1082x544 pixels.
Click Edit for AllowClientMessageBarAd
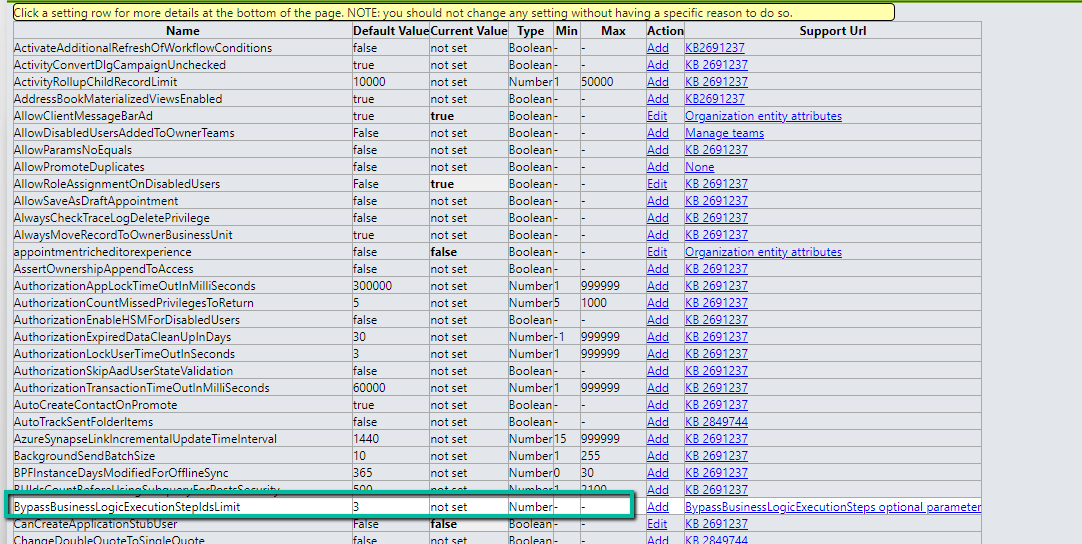pyautogui.click(x=657, y=116)
